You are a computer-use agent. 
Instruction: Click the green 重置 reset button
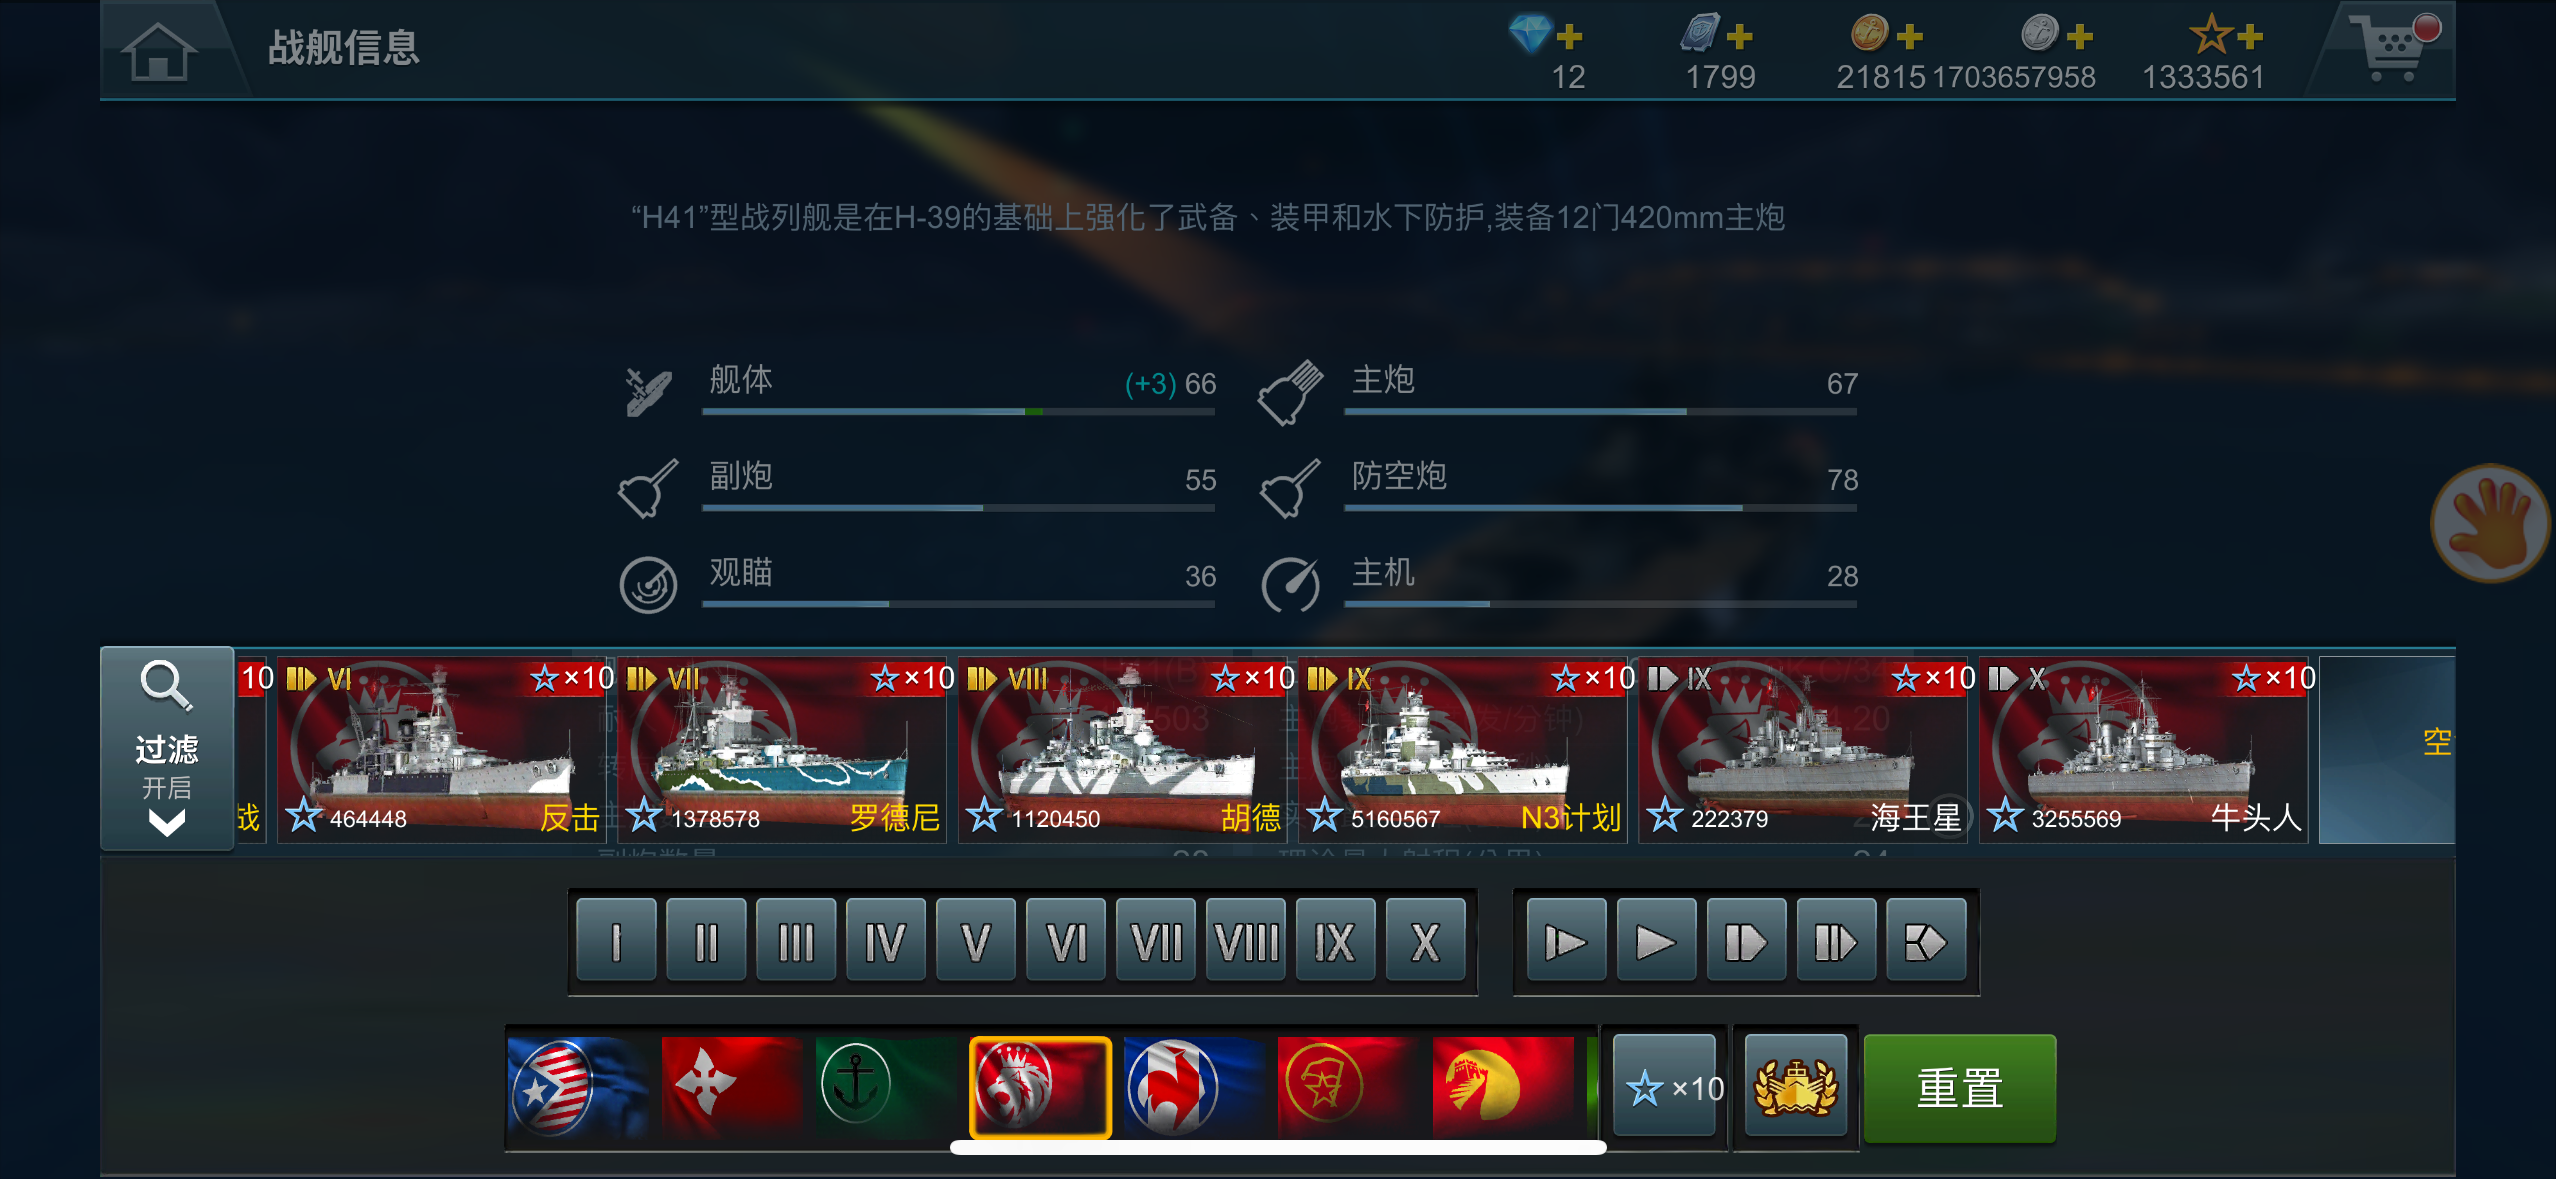(1960, 1087)
